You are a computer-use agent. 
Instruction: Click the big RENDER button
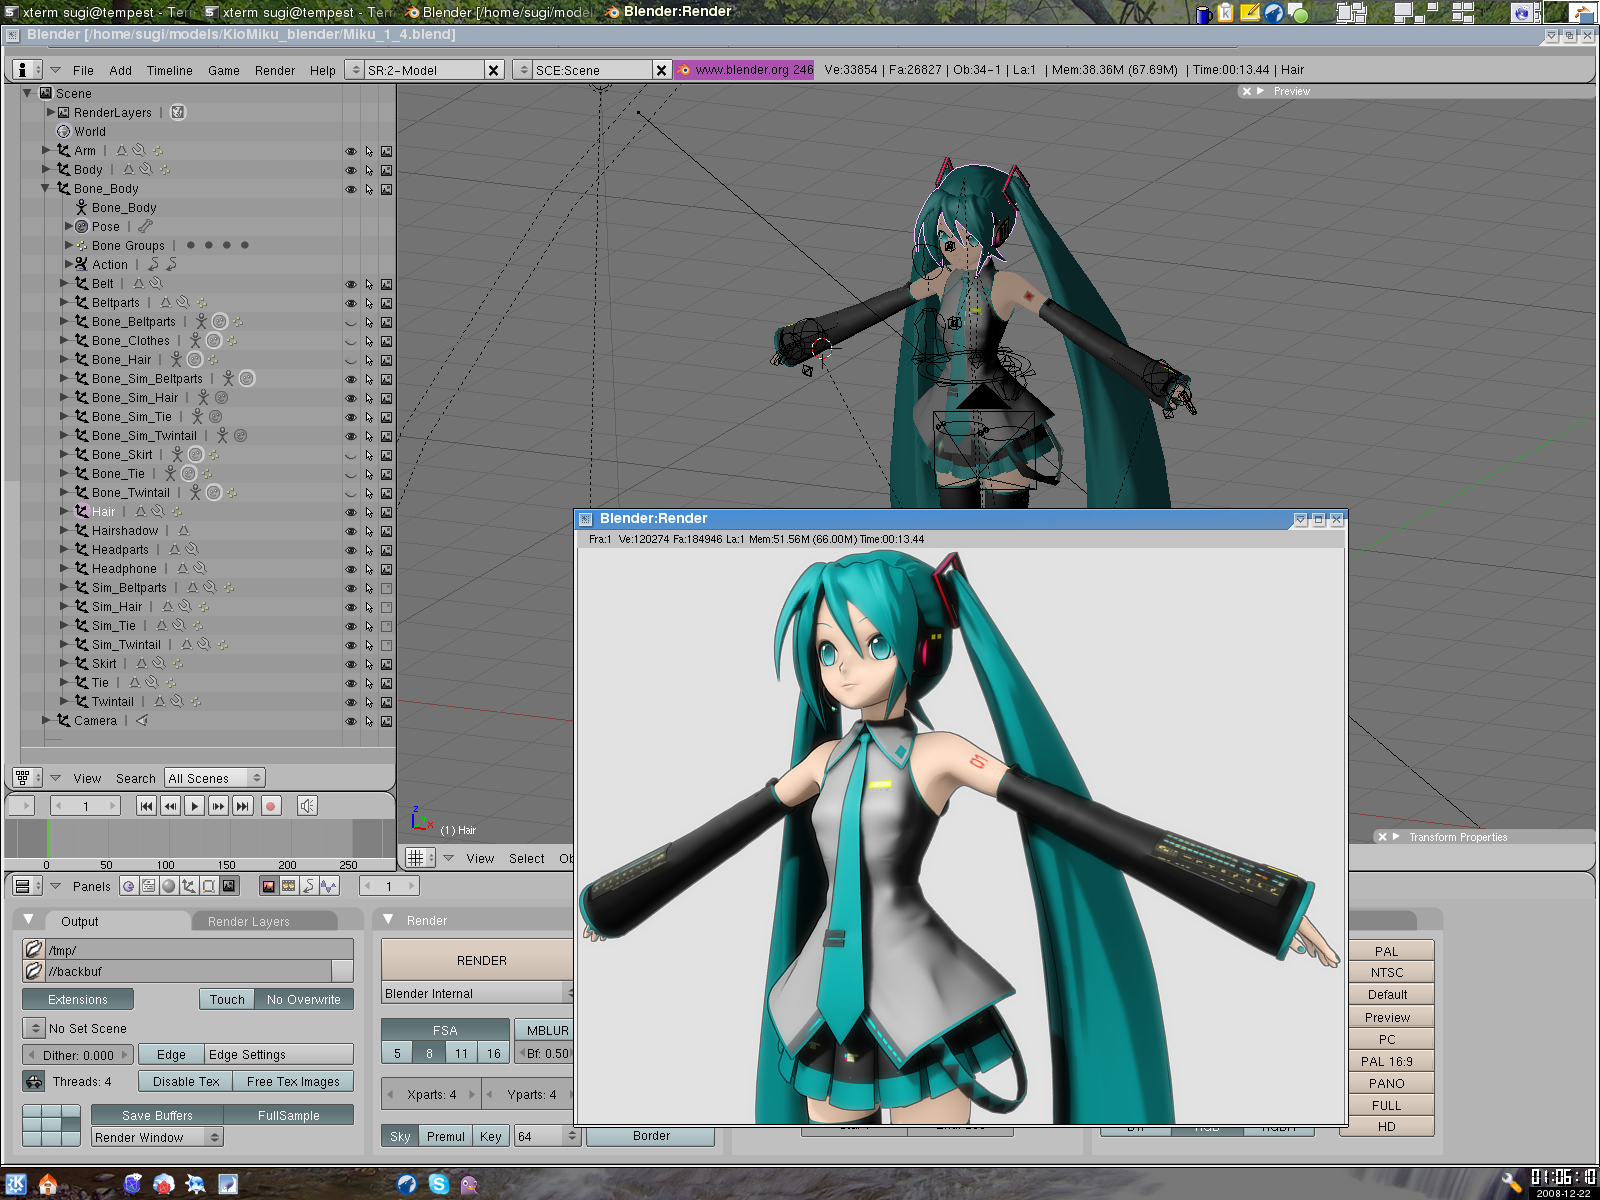click(x=479, y=960)
